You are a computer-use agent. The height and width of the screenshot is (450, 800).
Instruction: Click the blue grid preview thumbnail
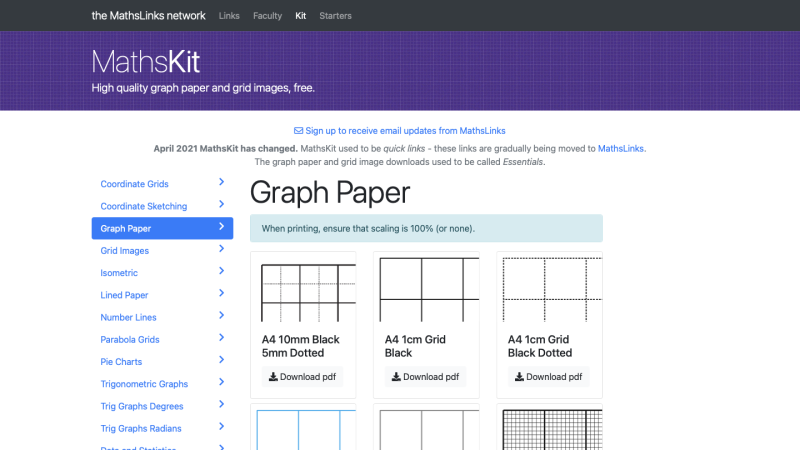point(303,428)
